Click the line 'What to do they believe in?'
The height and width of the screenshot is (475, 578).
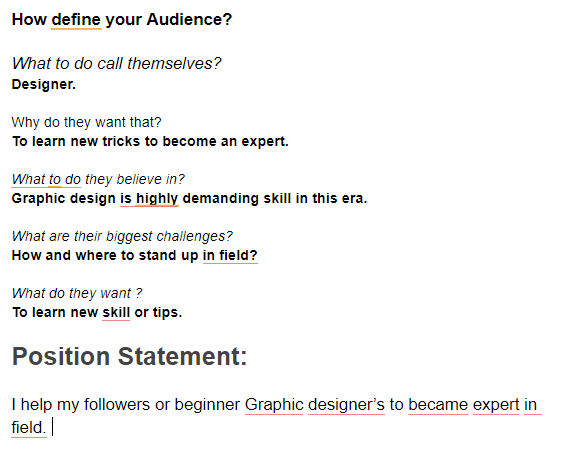[x=98, y=179]
